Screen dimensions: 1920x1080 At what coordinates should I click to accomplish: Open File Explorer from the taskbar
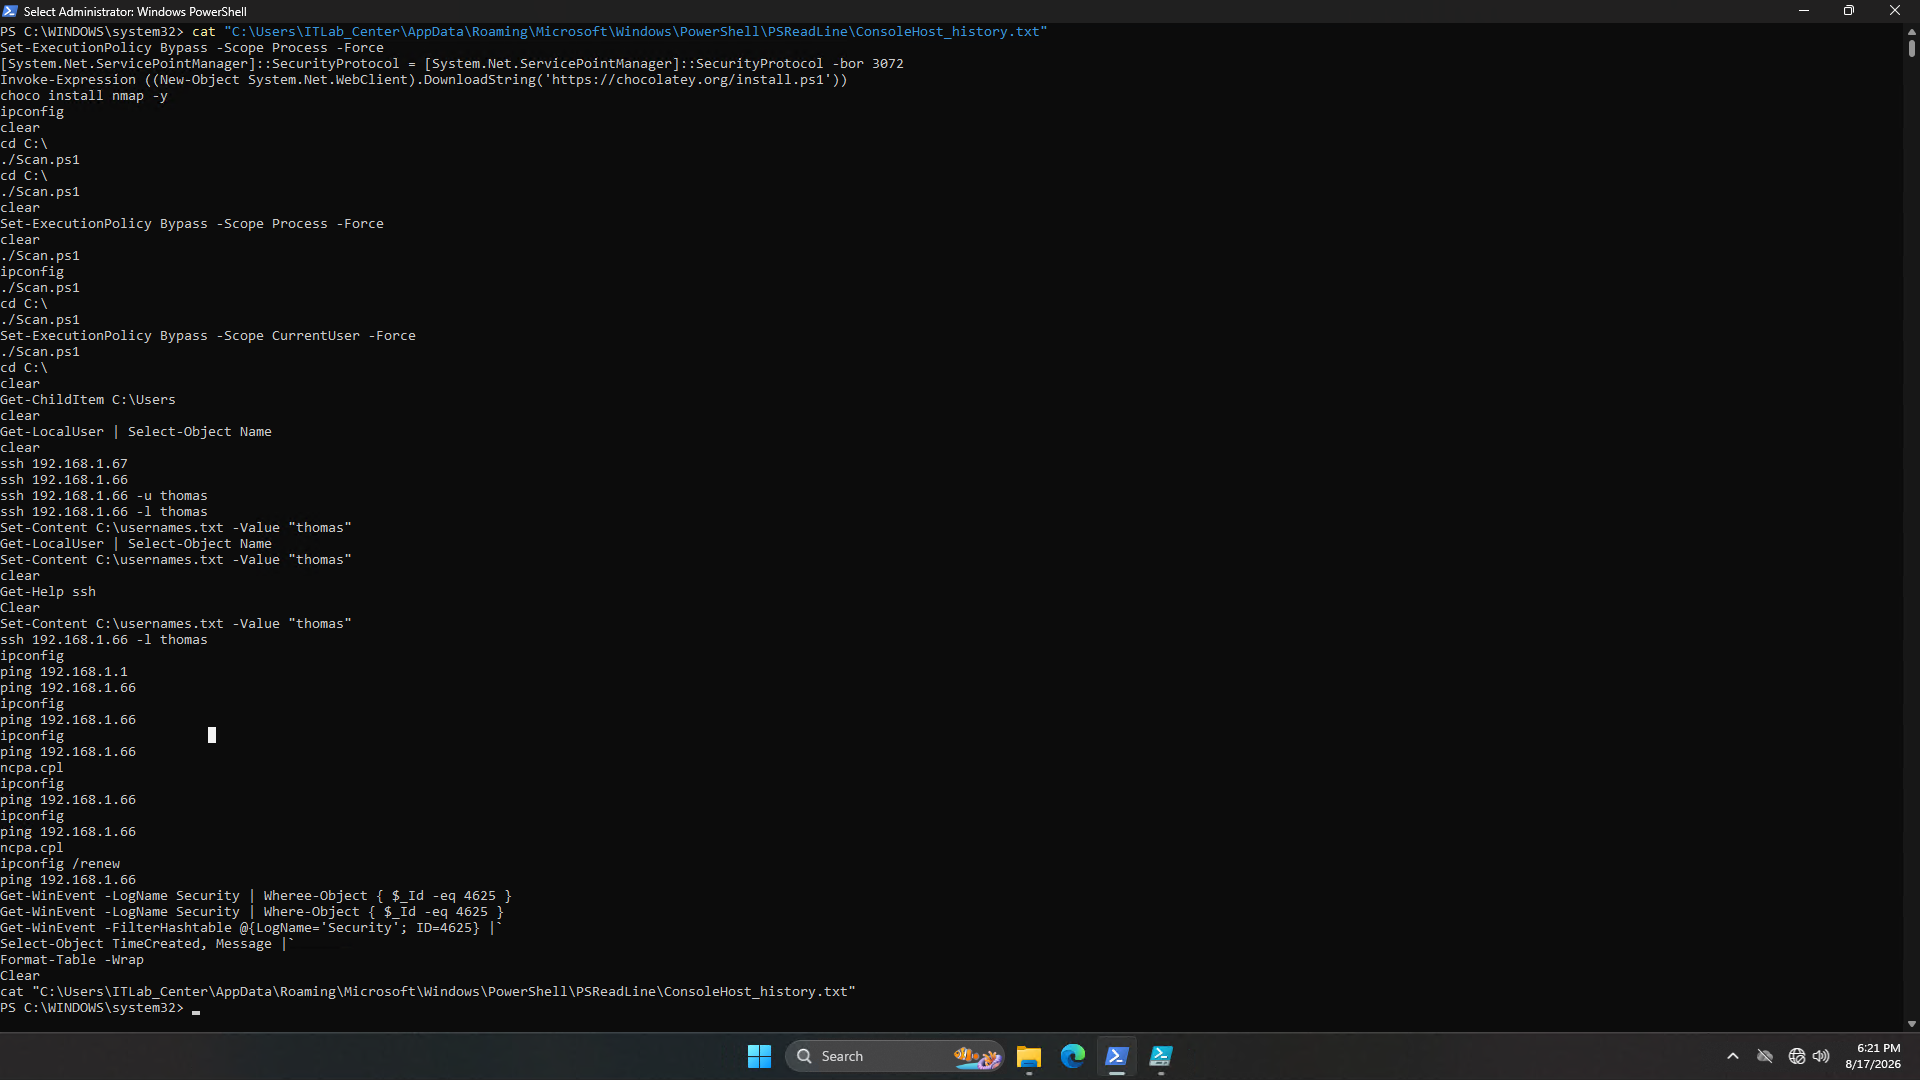1029,1056
